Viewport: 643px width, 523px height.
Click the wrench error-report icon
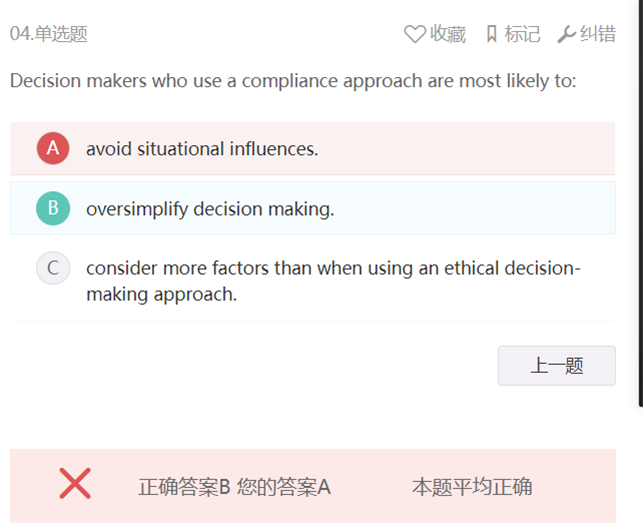pyautogui.click(x=566, y=34)
